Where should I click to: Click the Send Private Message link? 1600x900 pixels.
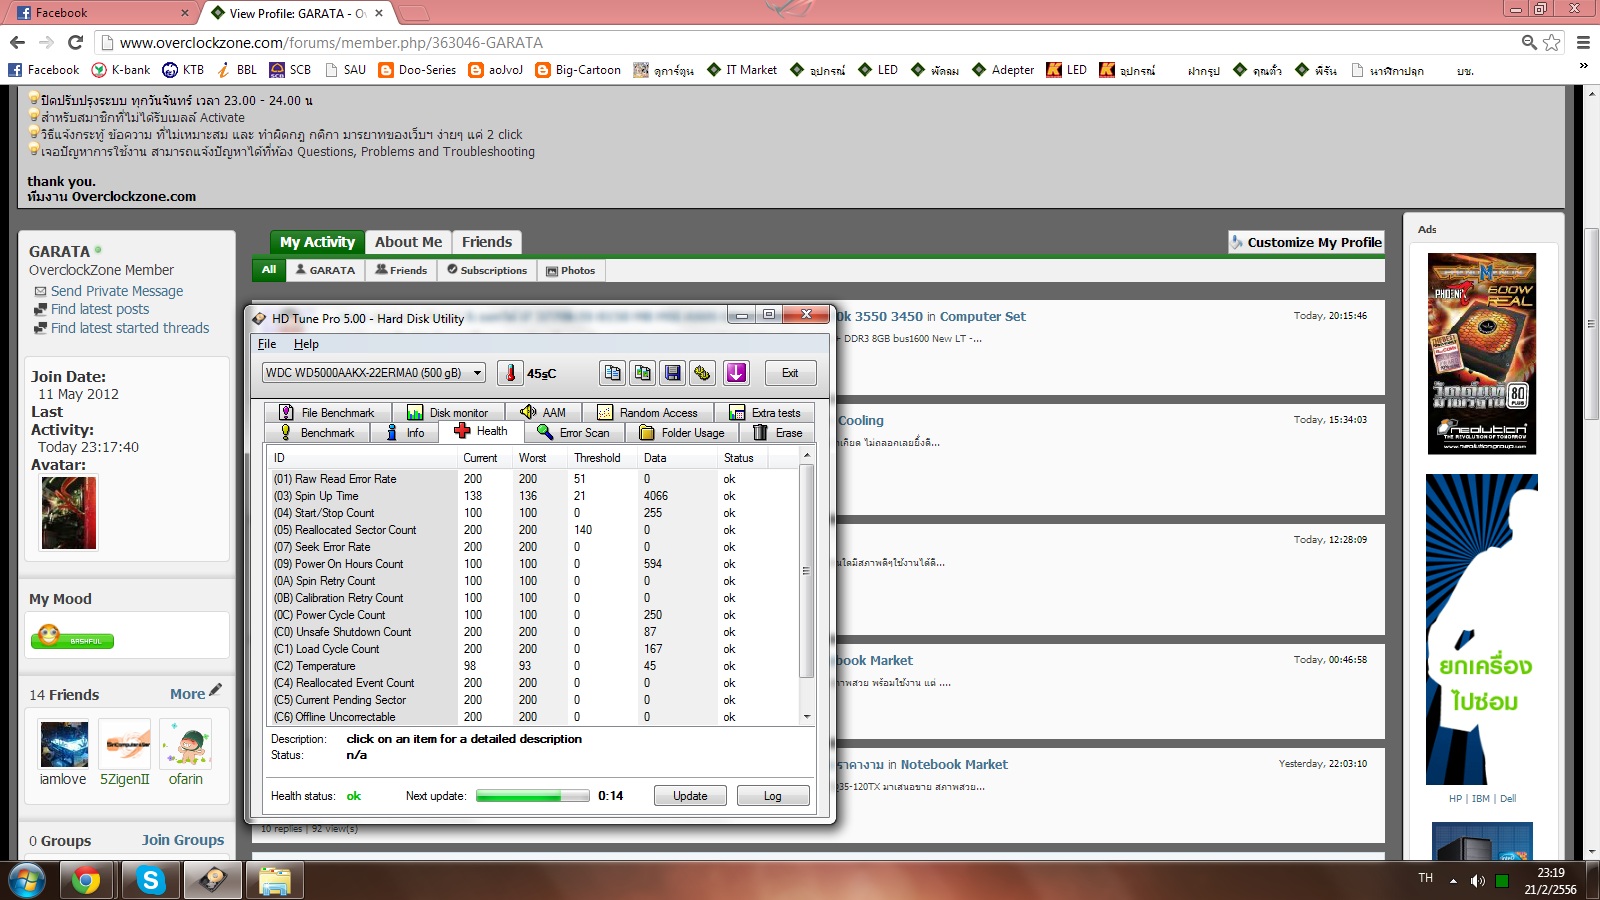coord(117,291)
